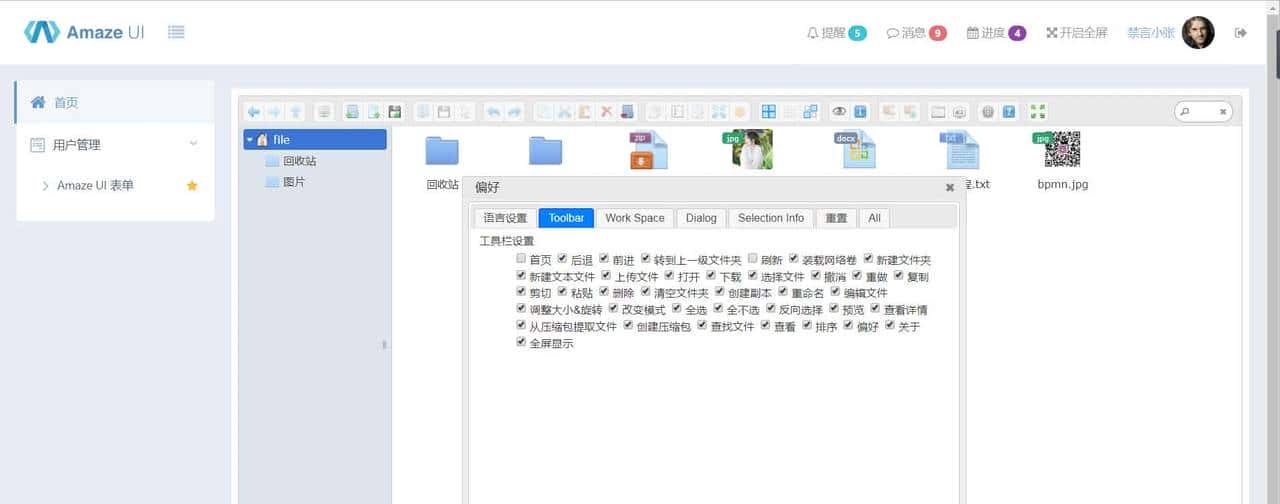
Task: Collapse the file root tree arrow
Action: click(x=250, y=140)
